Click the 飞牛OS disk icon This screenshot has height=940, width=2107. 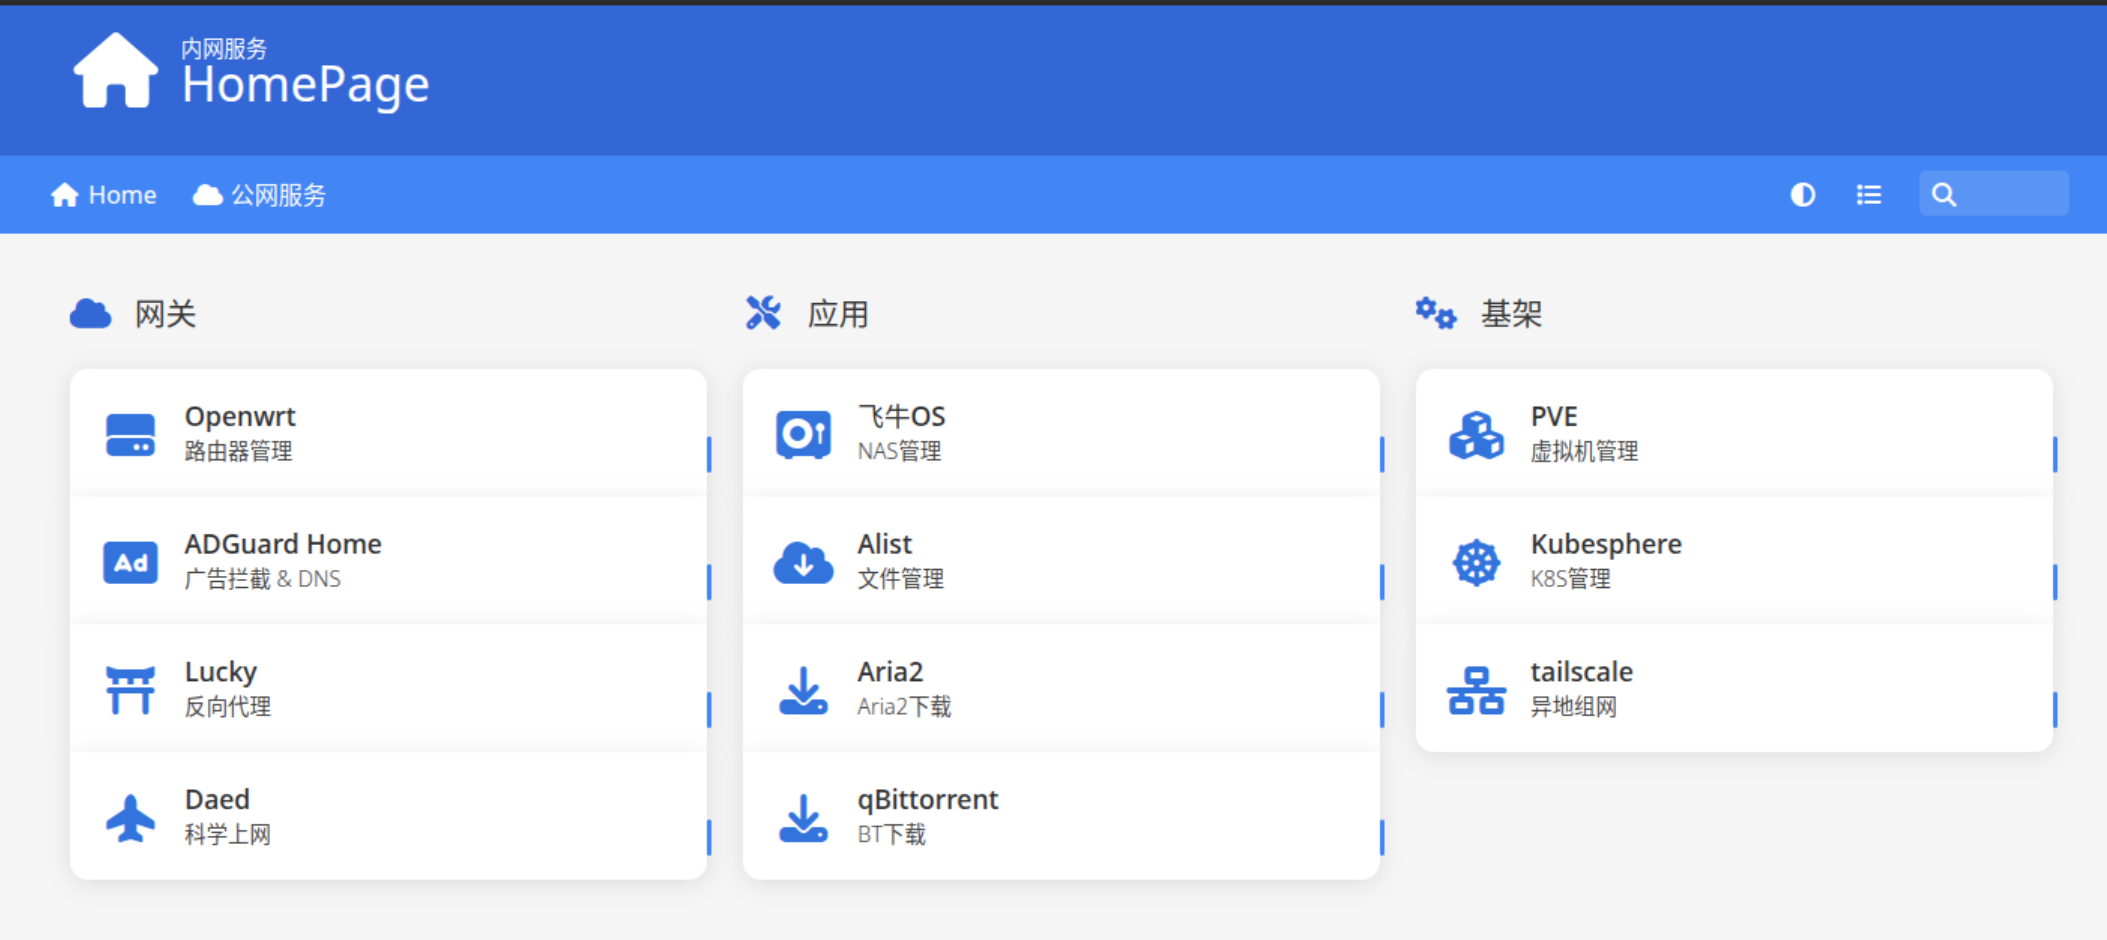[x=803, y=435]
